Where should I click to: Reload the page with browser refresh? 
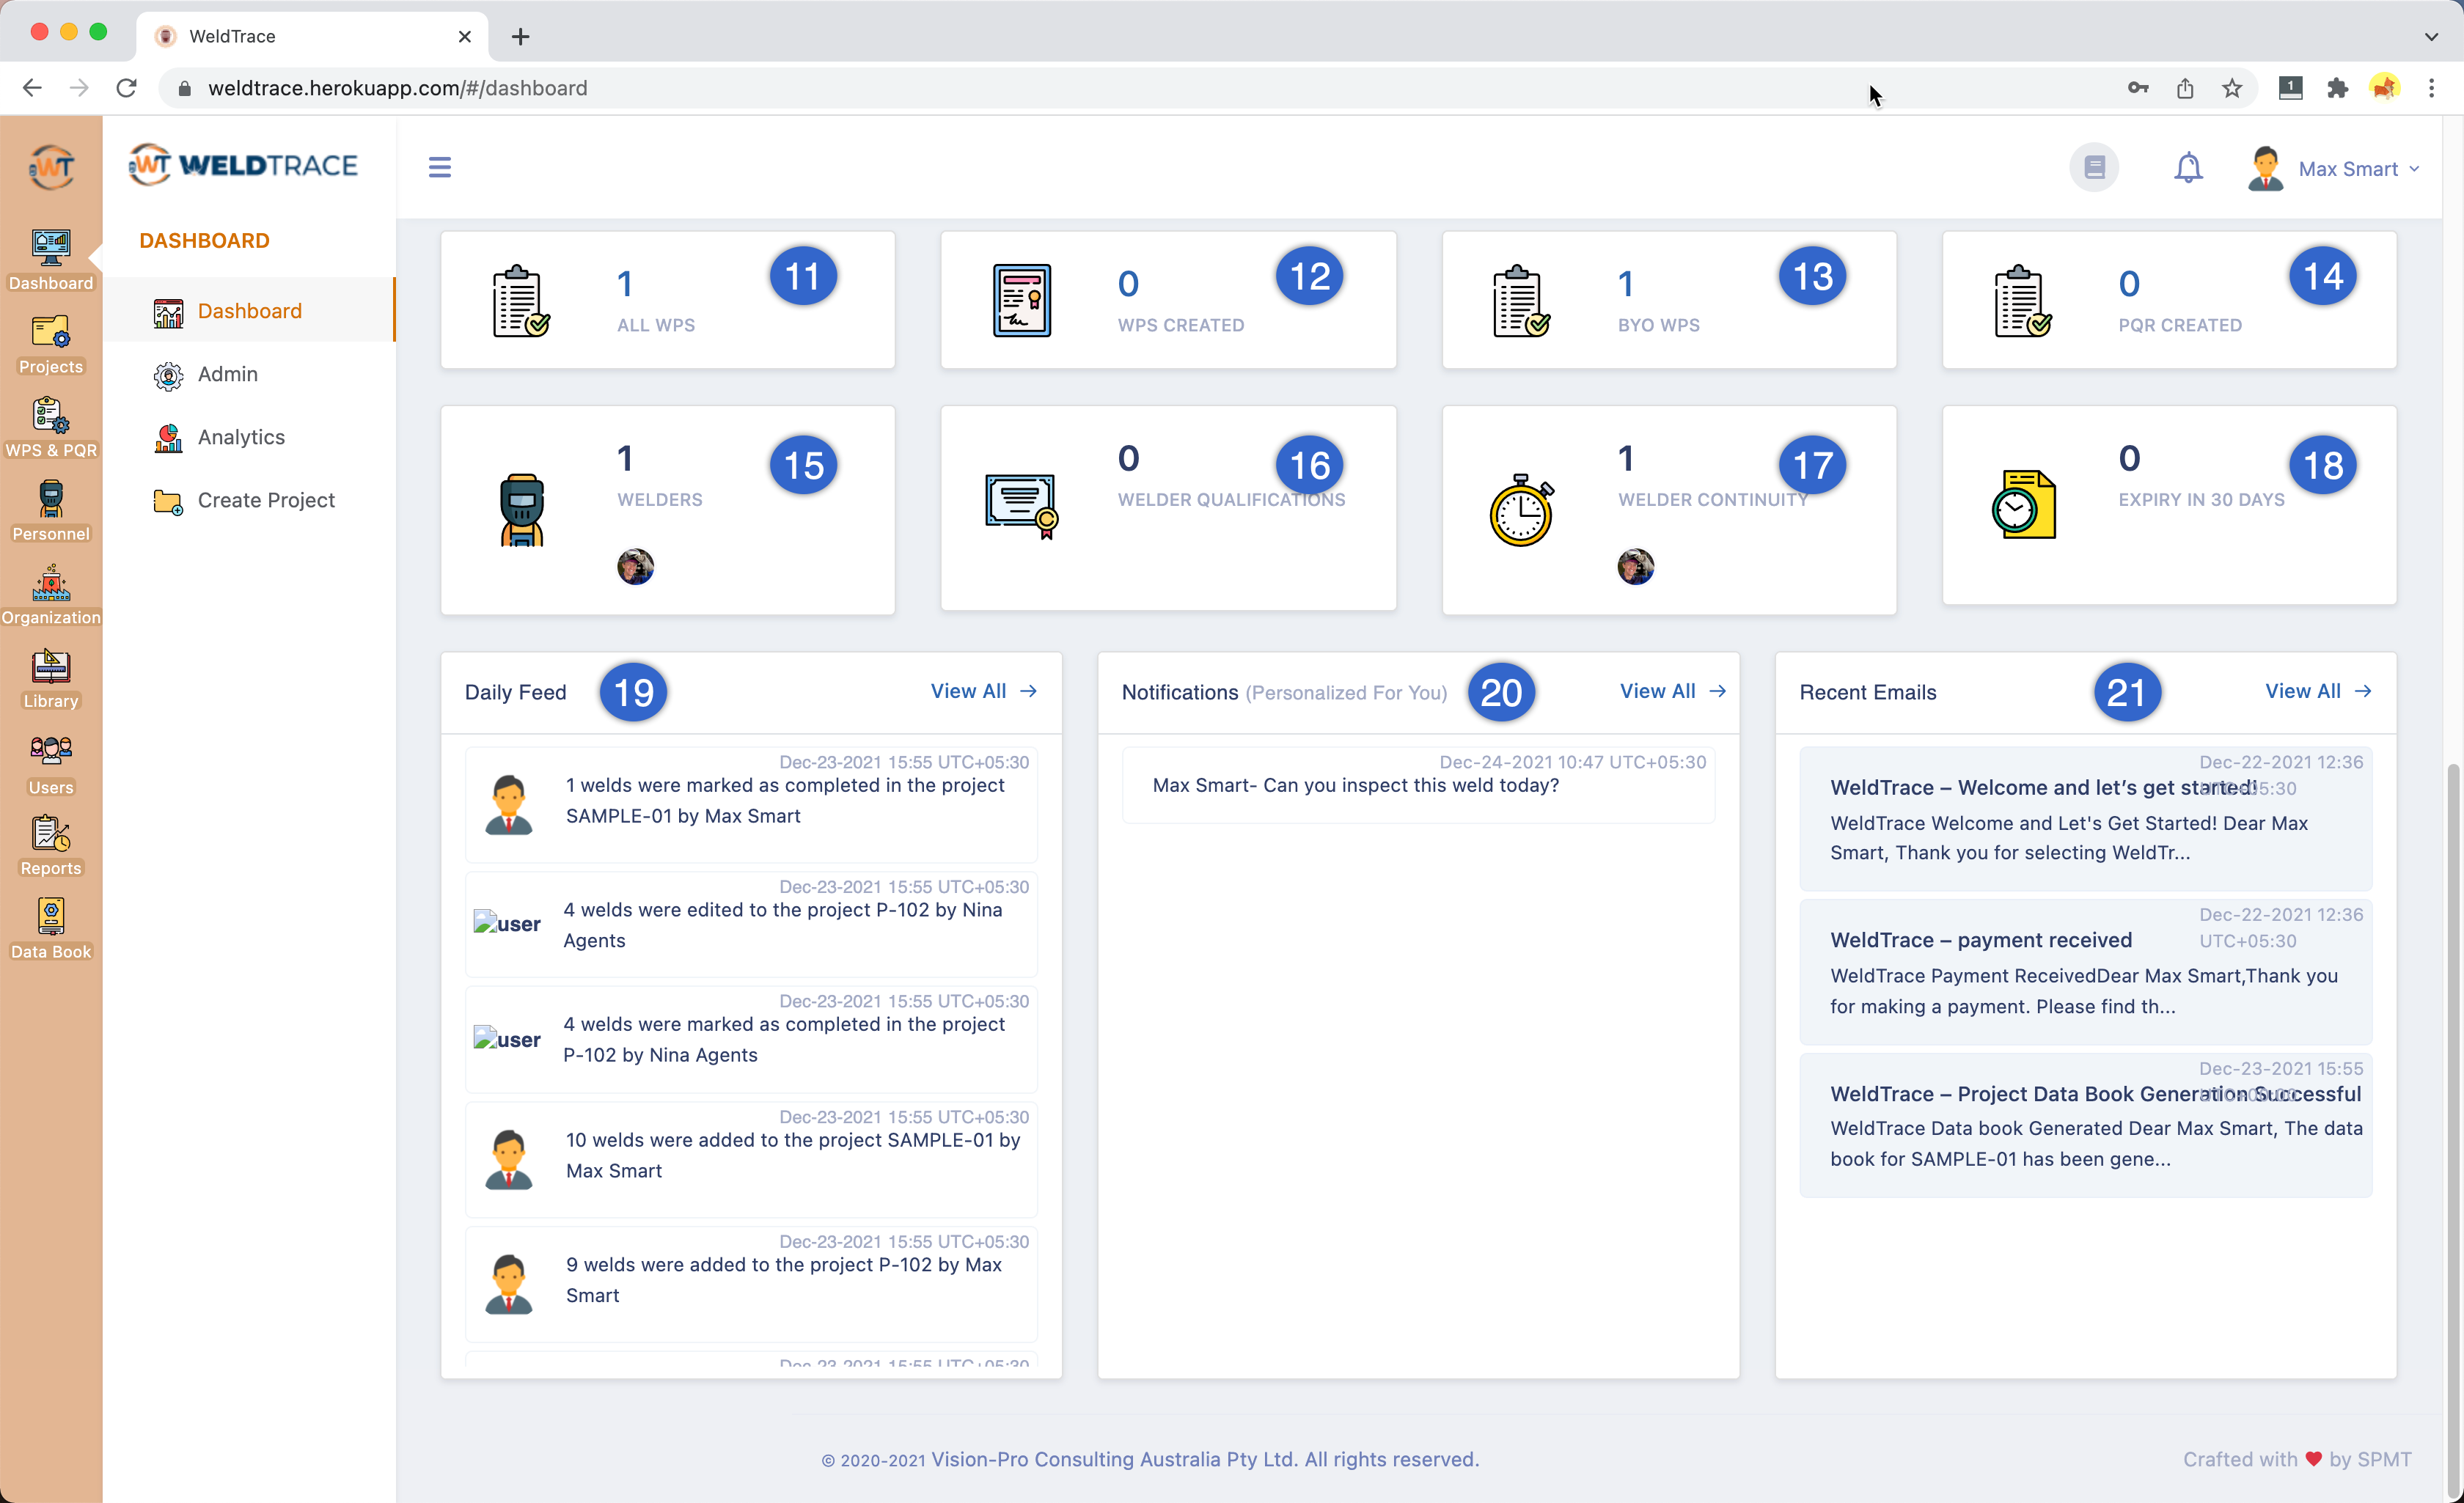(126, 88)
